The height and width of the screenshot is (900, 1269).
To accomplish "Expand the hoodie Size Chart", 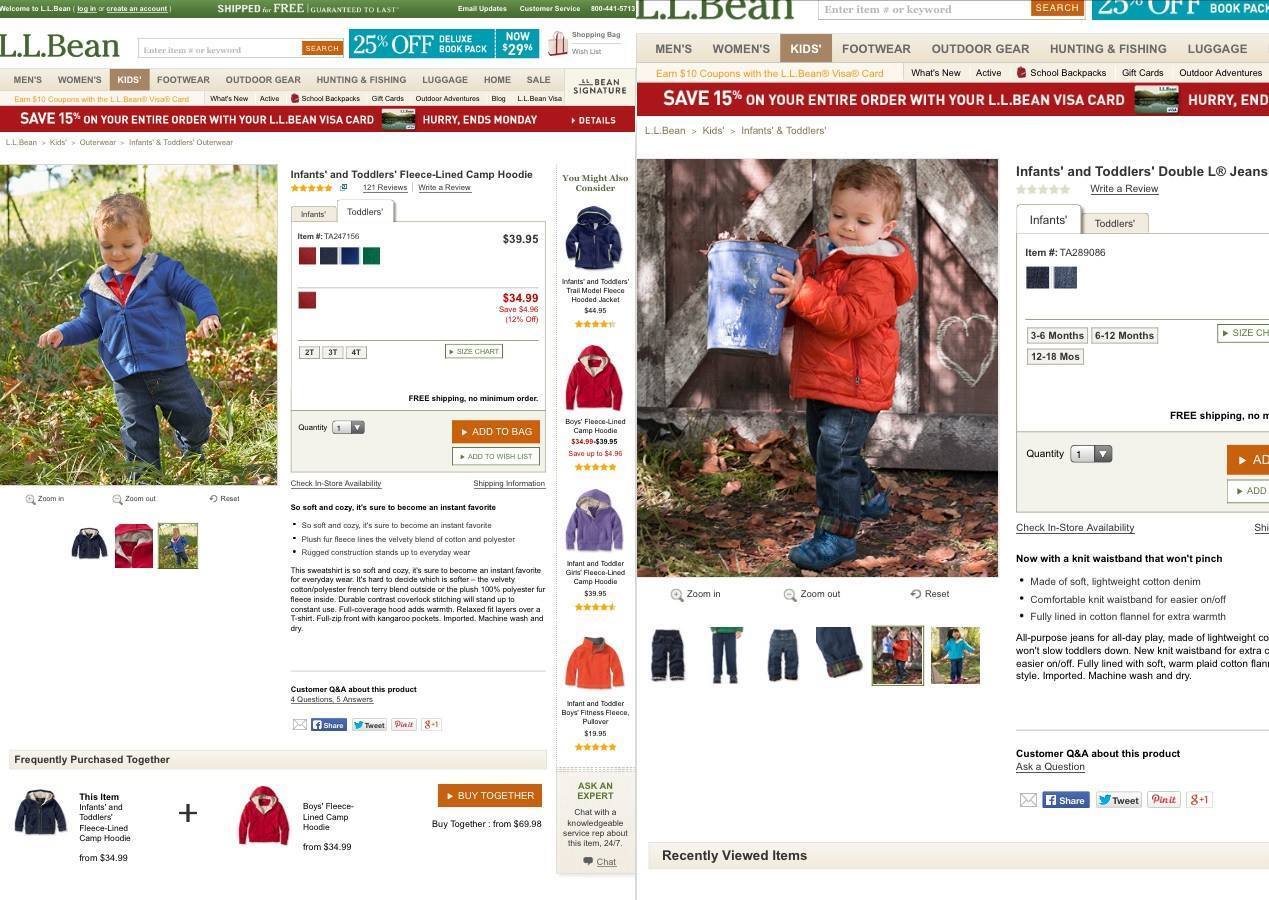I will 474,351.
